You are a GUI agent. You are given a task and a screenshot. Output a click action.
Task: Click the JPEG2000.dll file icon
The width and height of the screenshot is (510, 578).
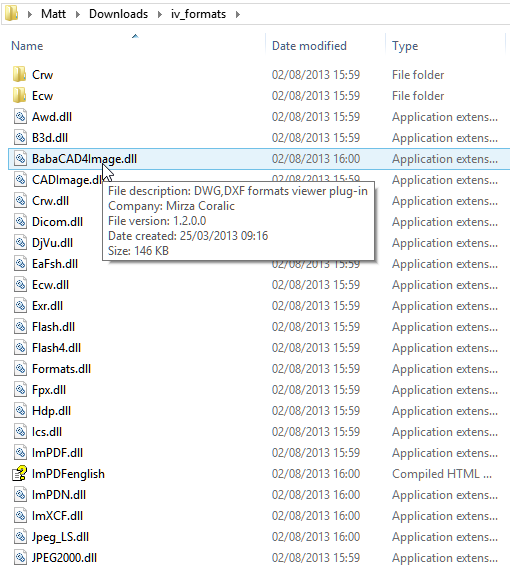click(x=20, y=558)
